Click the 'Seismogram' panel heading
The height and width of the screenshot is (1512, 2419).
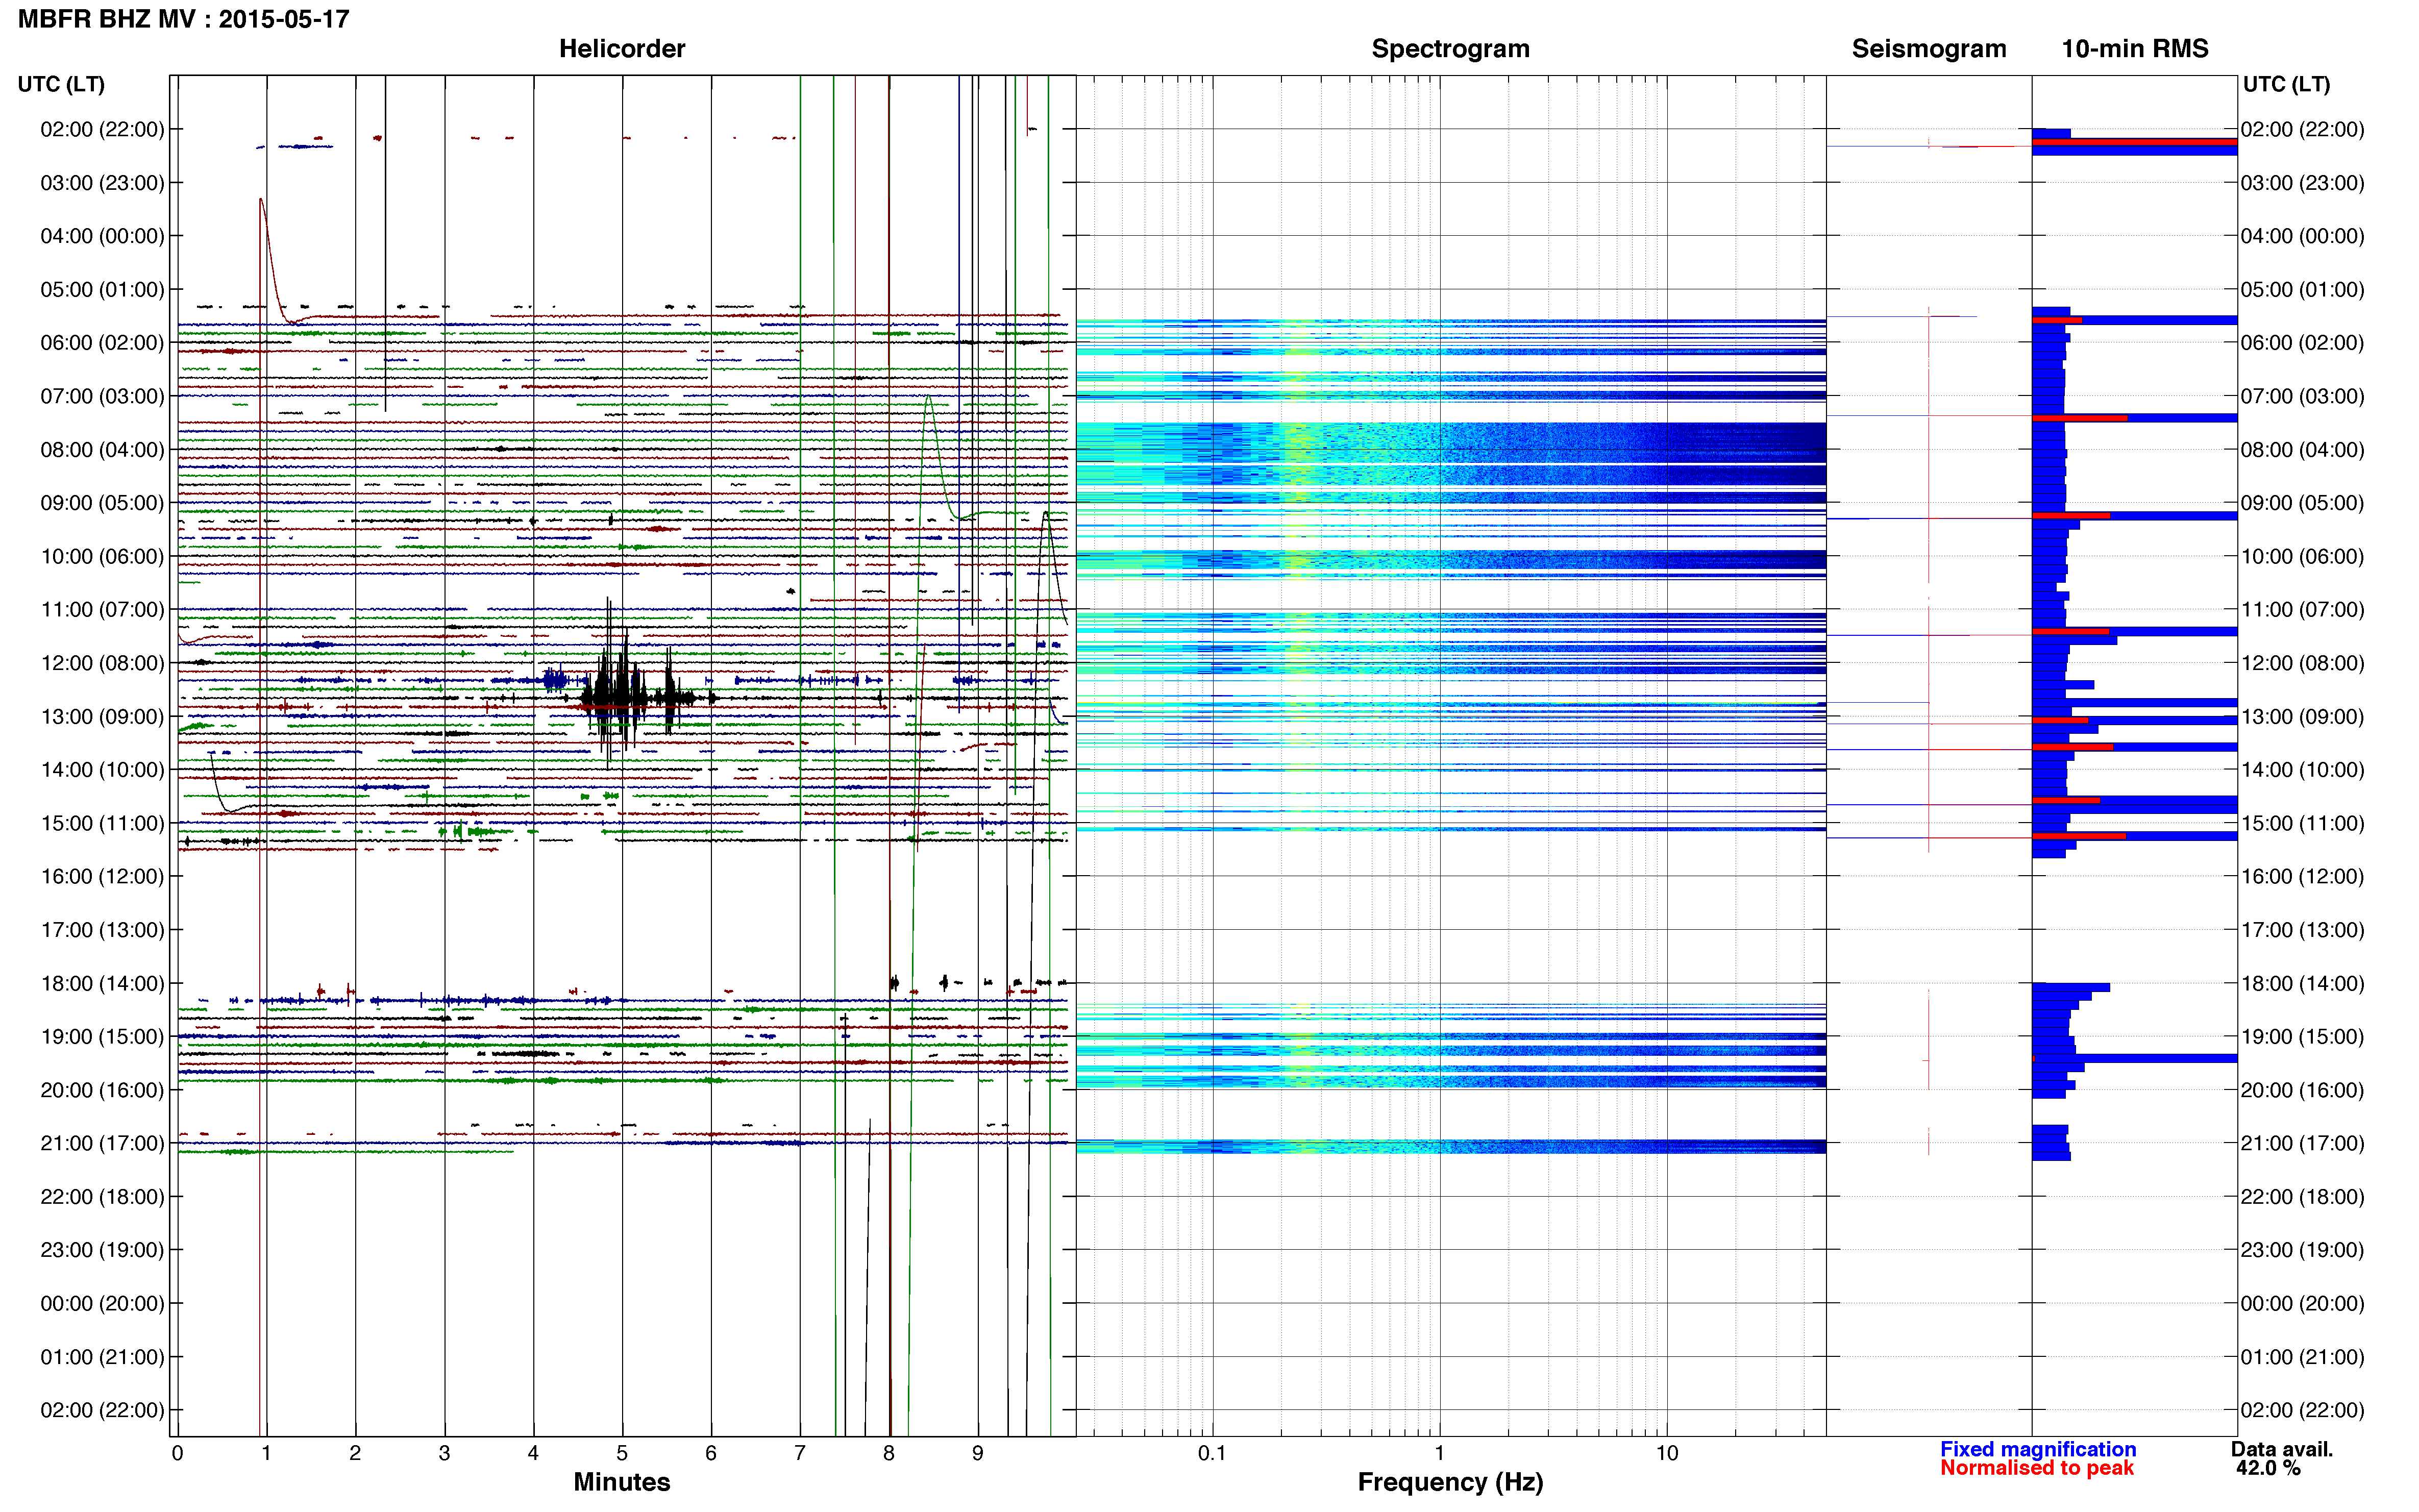tap(1929, 49)
